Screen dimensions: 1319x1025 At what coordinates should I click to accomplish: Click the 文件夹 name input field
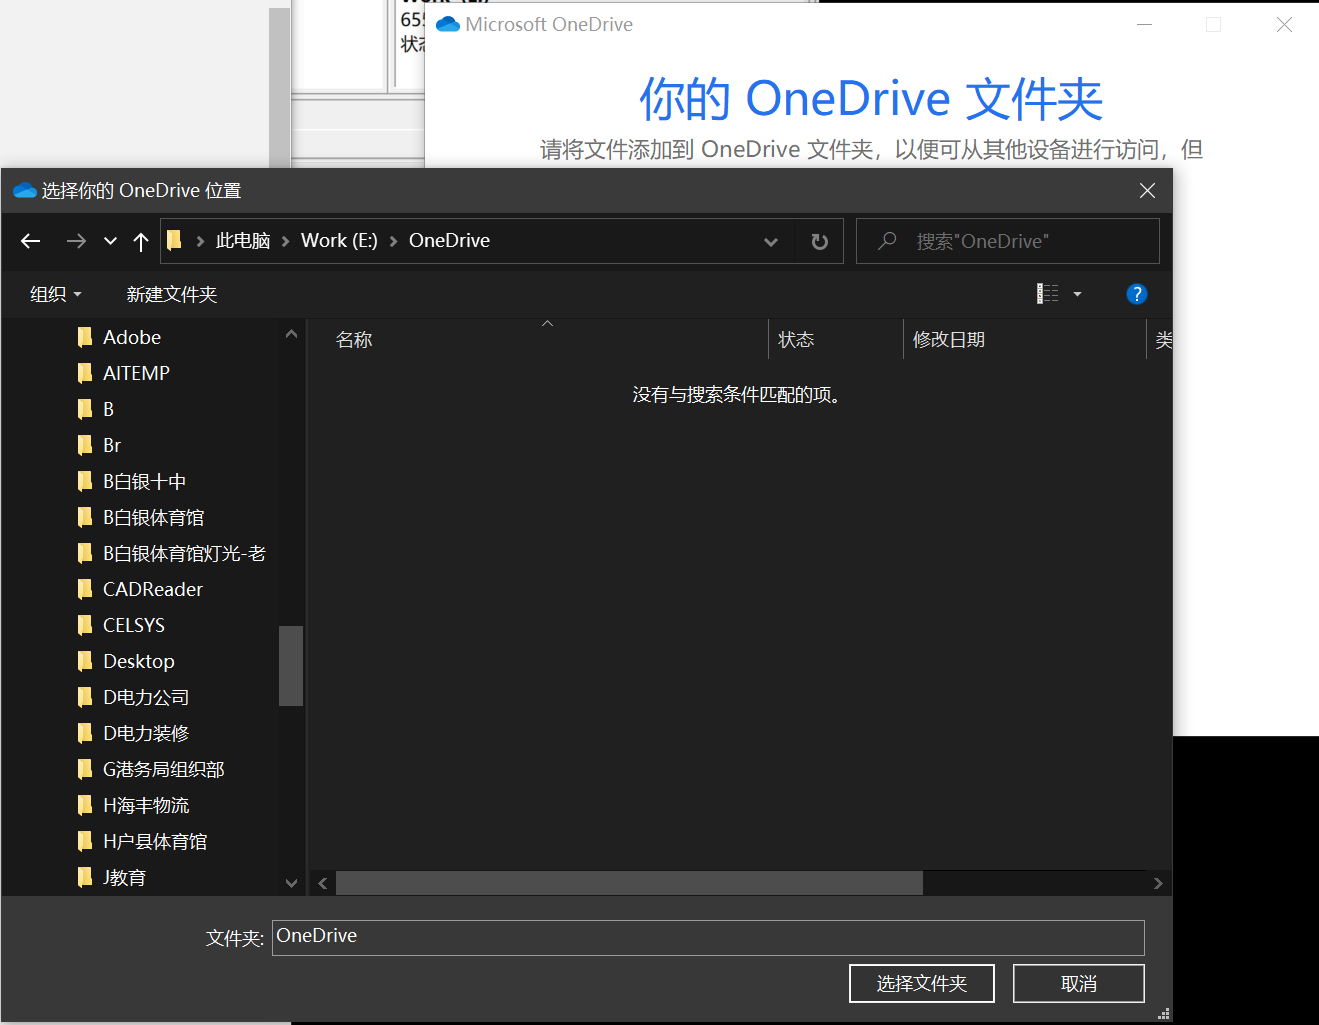coord(708,937)
